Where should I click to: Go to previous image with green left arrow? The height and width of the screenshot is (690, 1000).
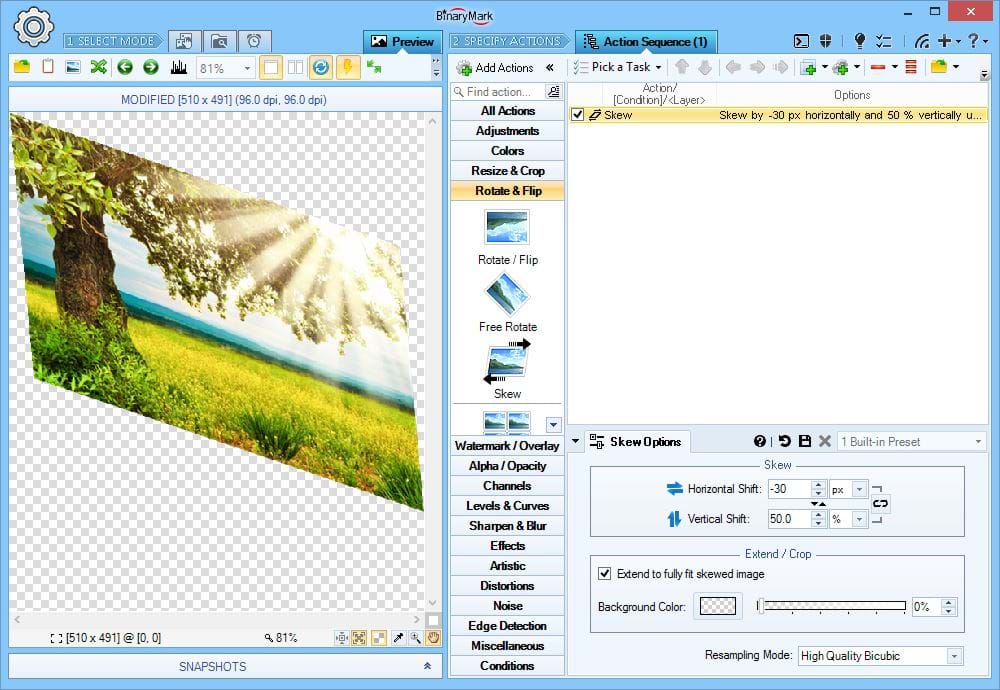[x=125, y=67]
